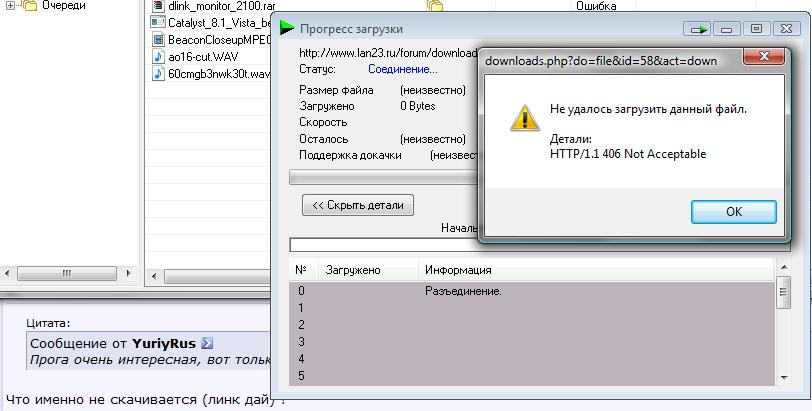Click the green arrow button in progress titlebar
This screenshot has height=411, width=812.
pyautogui.click(x=698, y=30)
